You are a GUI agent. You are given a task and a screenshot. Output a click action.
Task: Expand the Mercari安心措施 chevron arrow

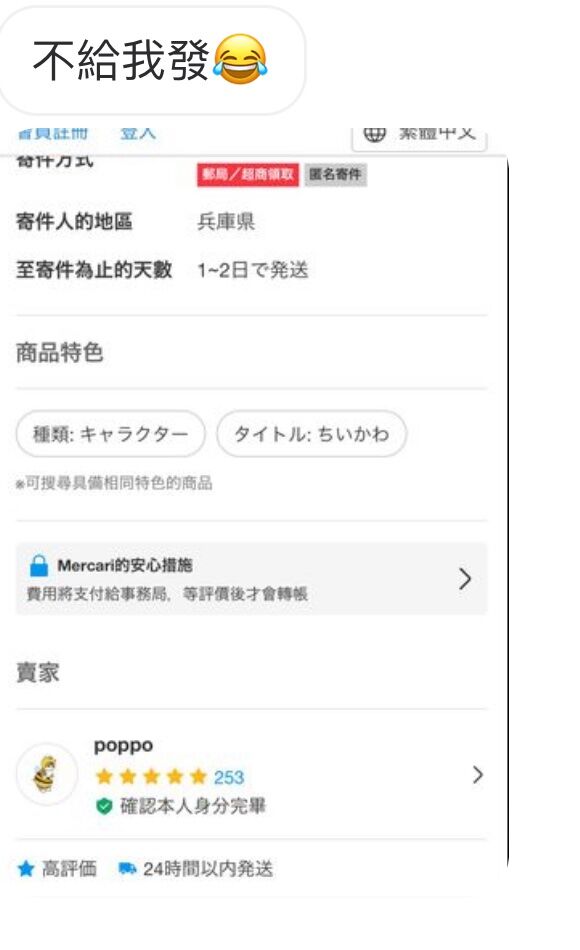[x=465, y=579]
